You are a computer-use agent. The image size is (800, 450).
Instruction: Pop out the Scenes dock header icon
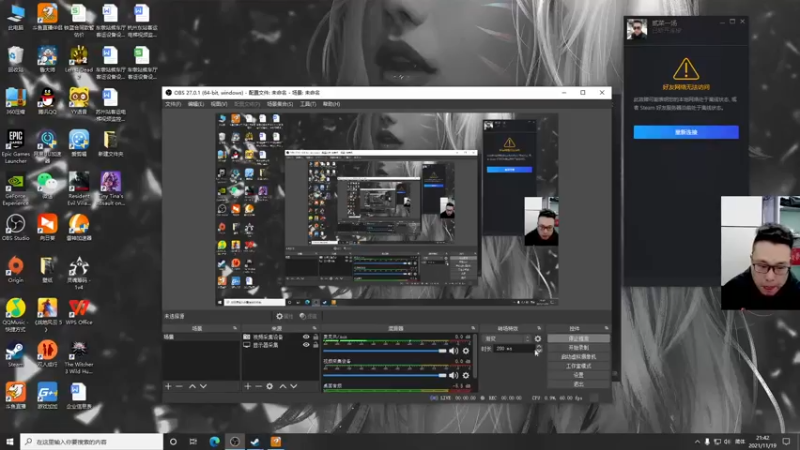(235, 328)
